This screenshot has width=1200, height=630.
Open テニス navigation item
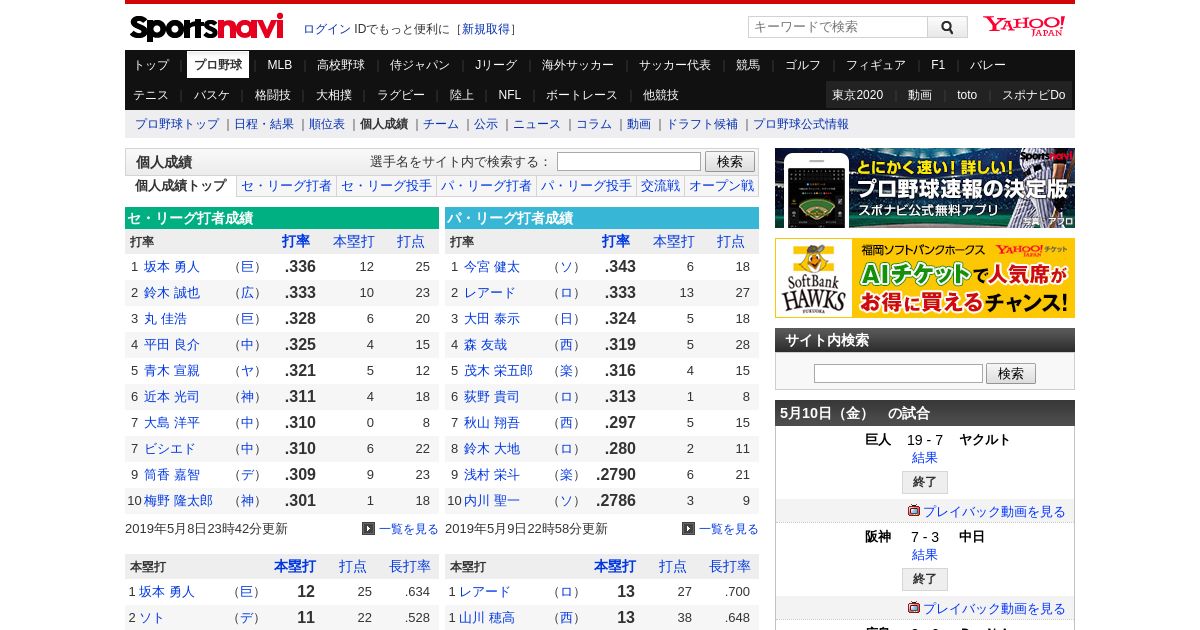(x=151, y=95)
